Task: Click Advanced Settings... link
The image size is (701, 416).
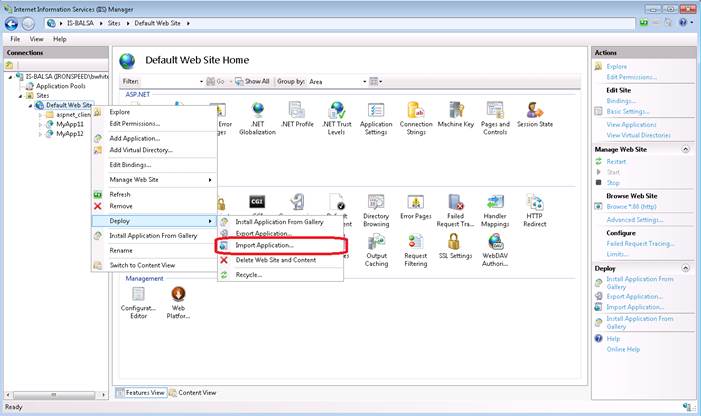Action: tap(635, 220)
